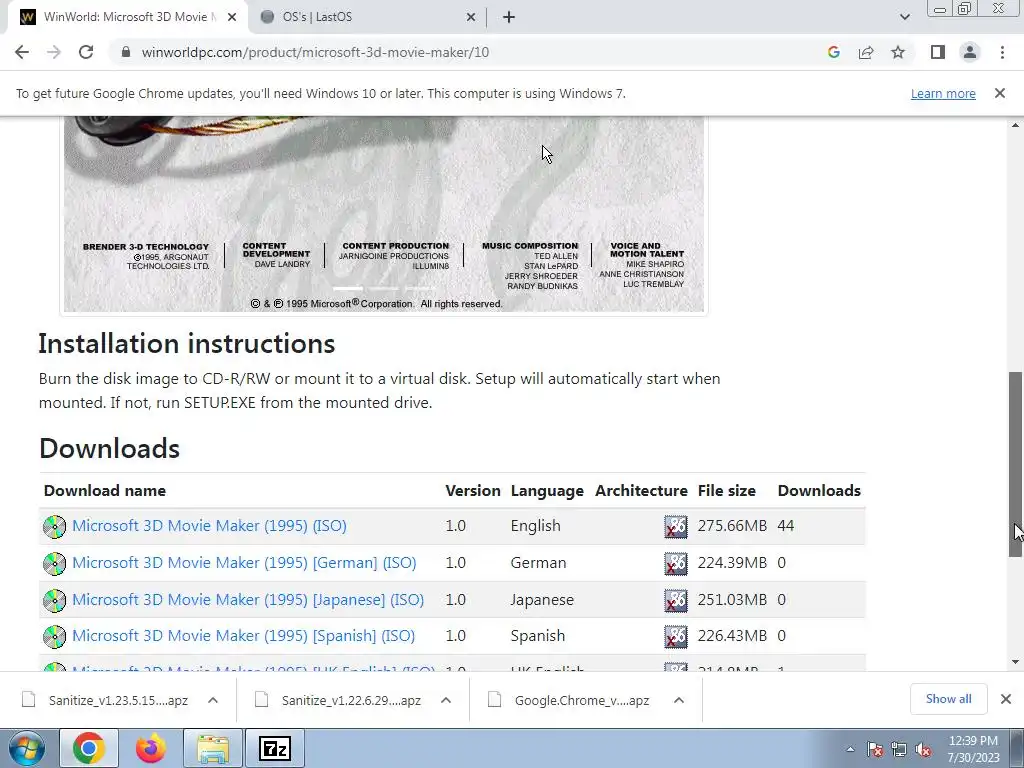Reload the page with the refresh icon
Viewport: 1024px width, 768px height.
[x=86, y=52]
